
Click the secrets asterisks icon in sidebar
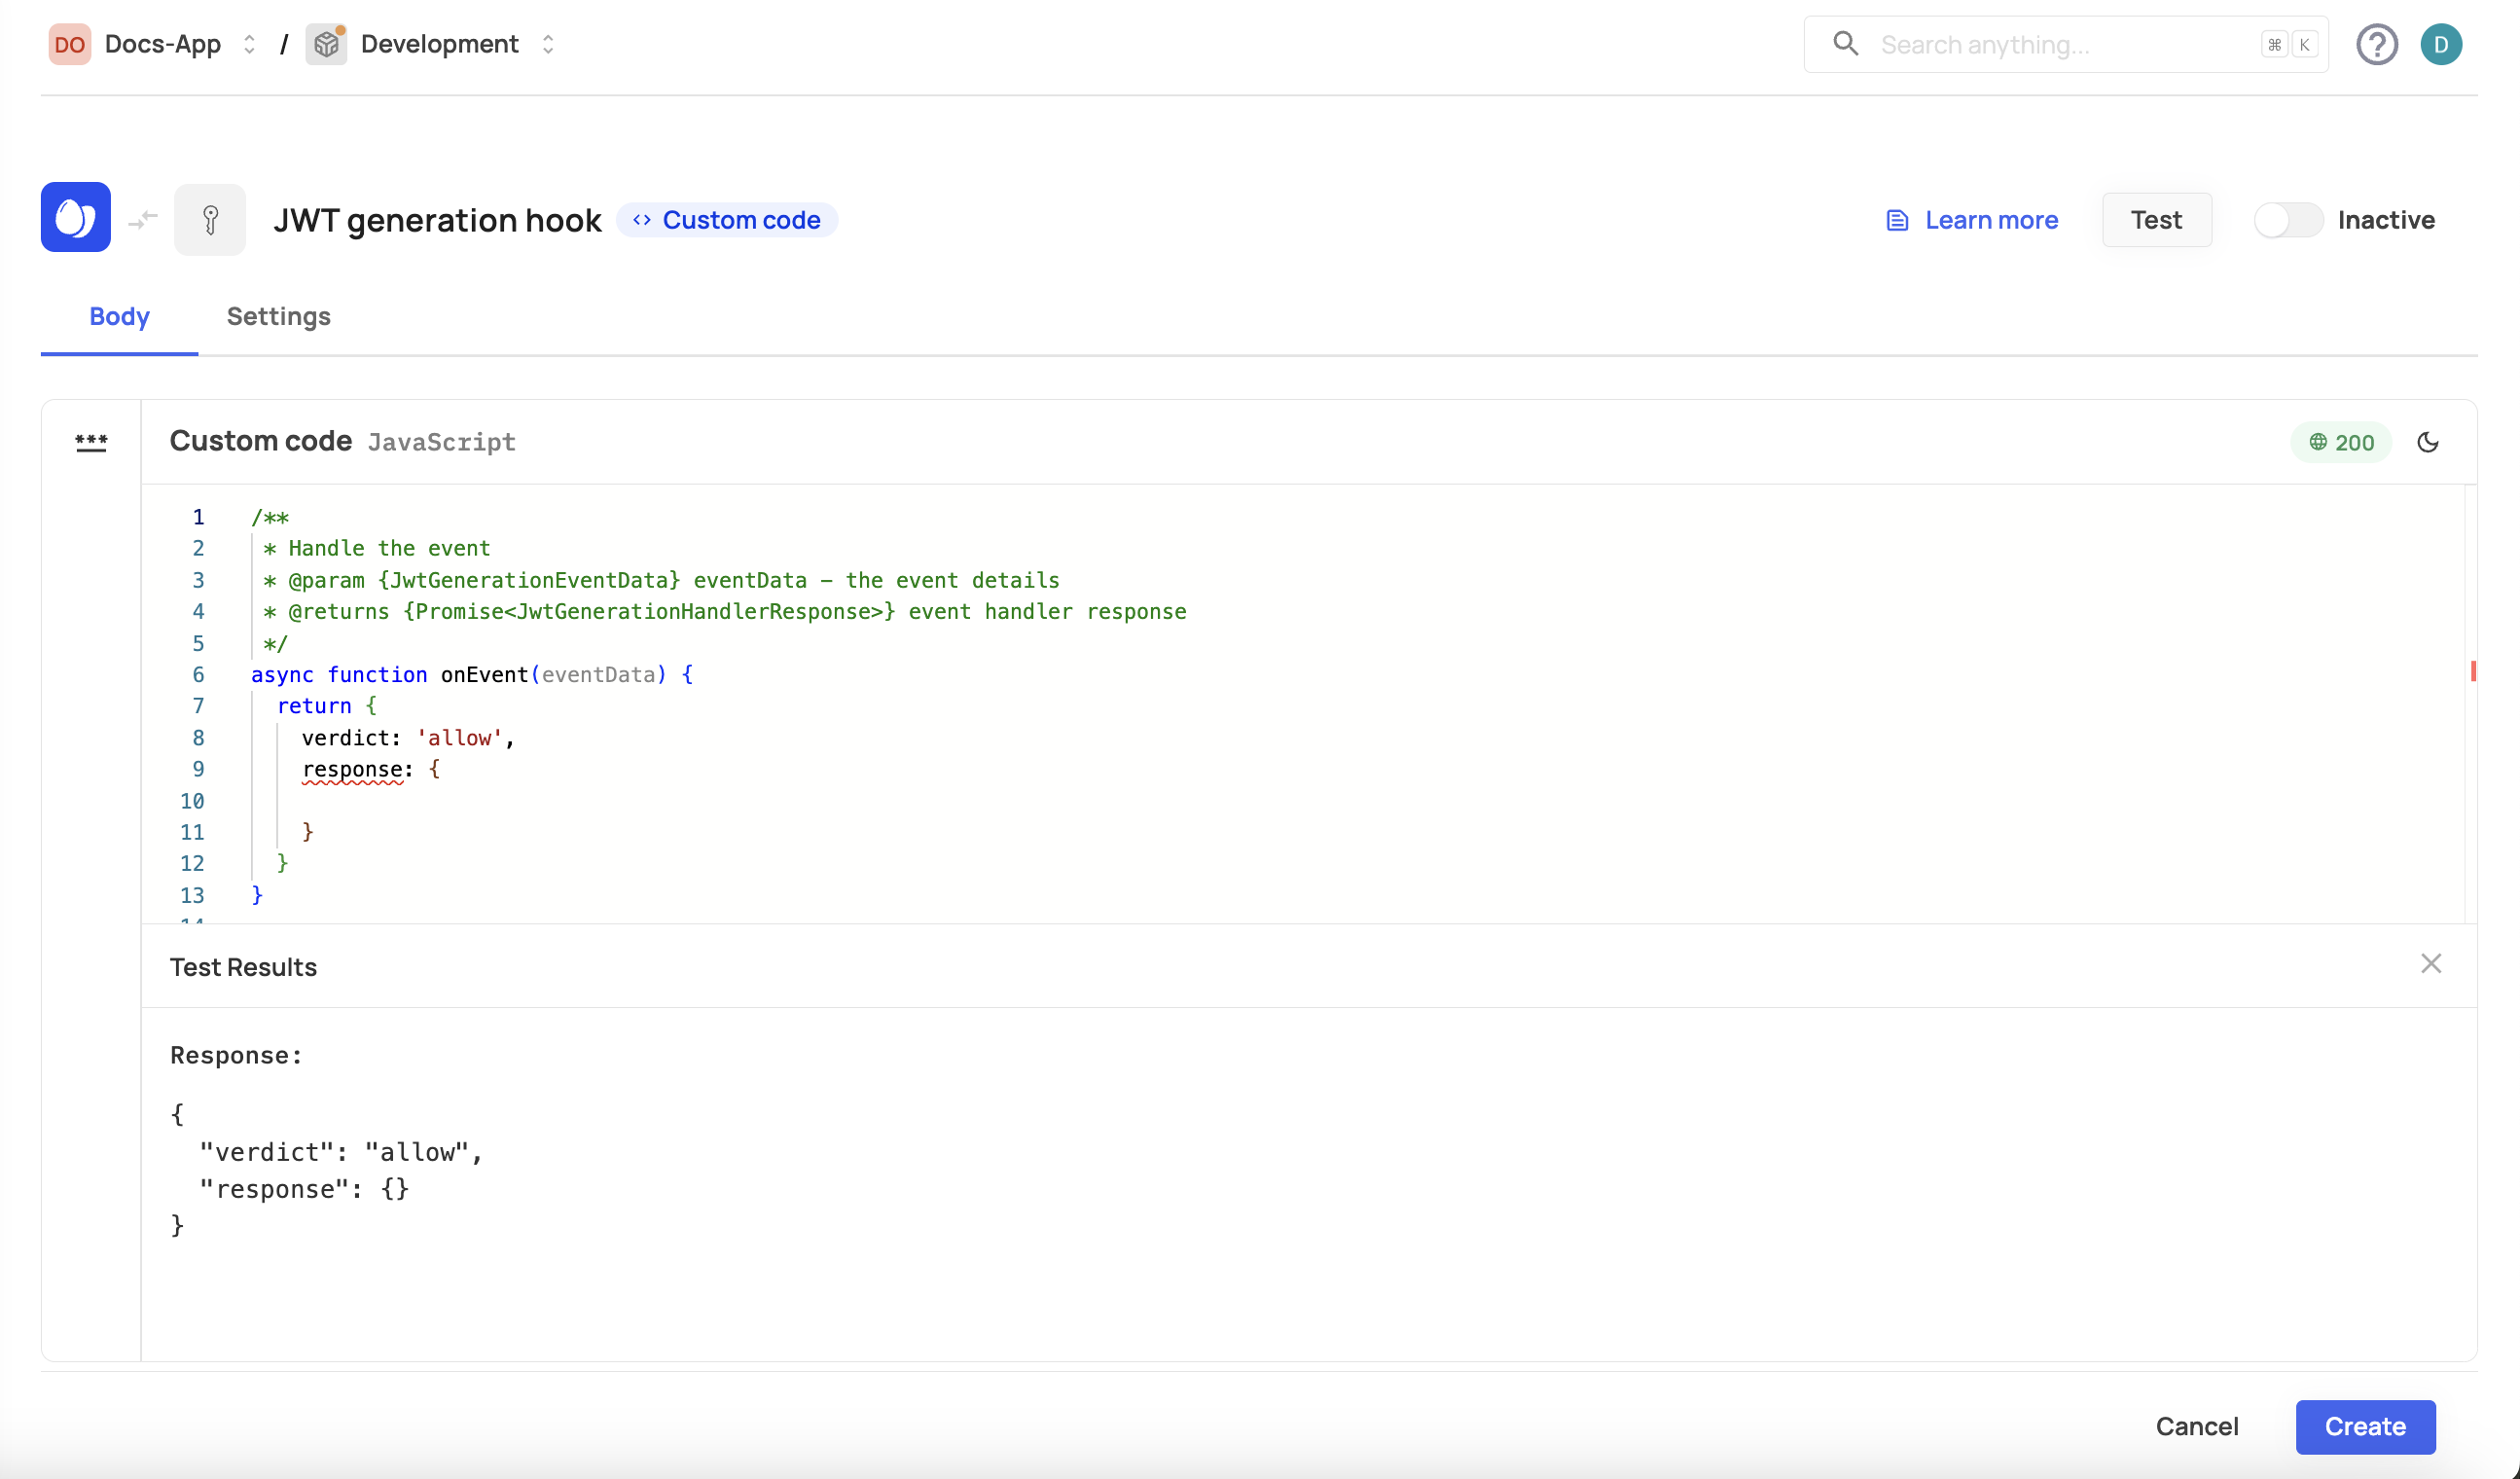(x=91, y=442)
